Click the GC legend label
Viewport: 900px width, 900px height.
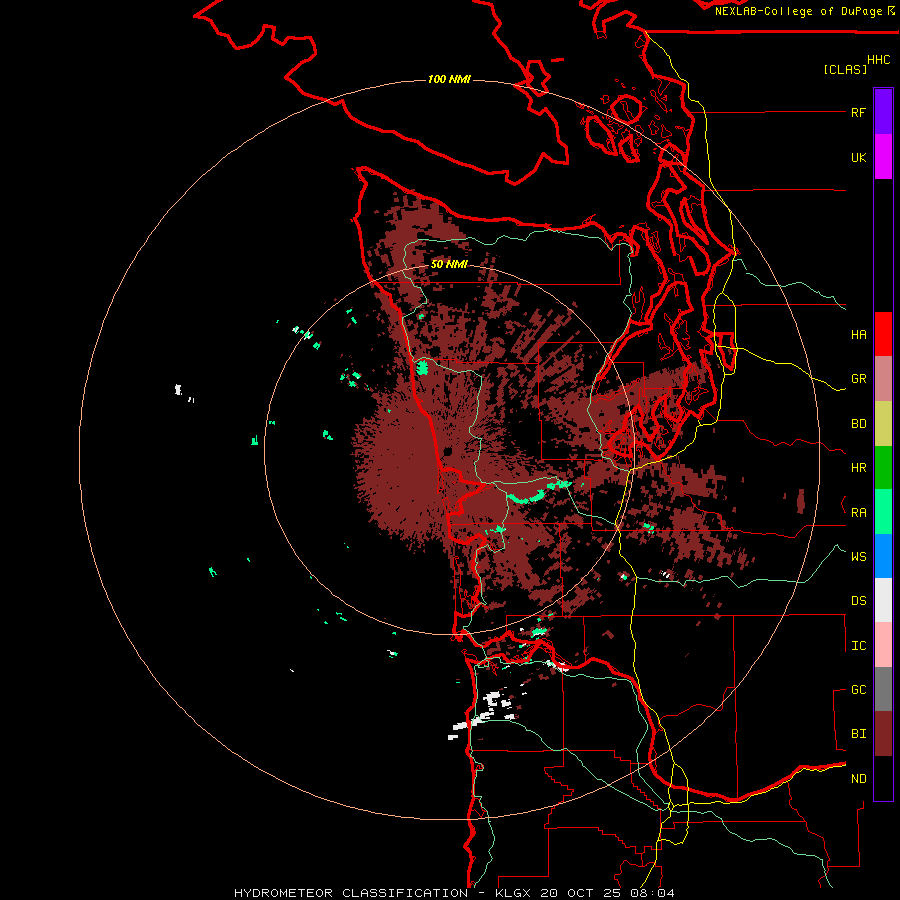858,690
